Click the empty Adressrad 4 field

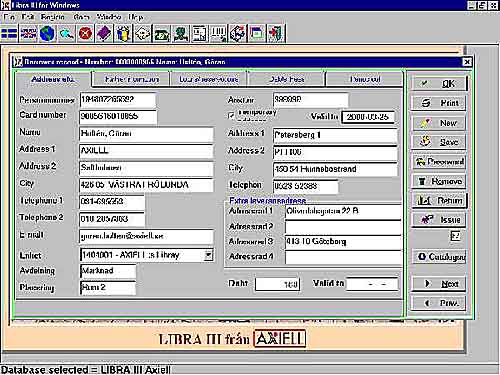coord(343,257)
